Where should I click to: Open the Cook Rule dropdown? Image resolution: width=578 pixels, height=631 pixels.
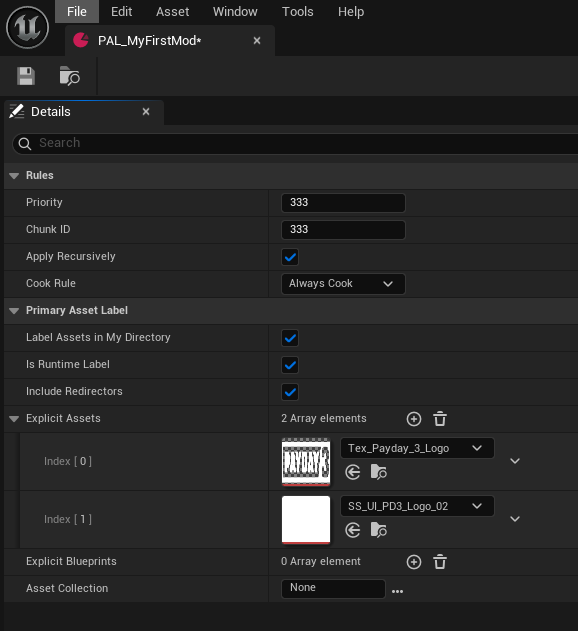[x=343, y=284]
